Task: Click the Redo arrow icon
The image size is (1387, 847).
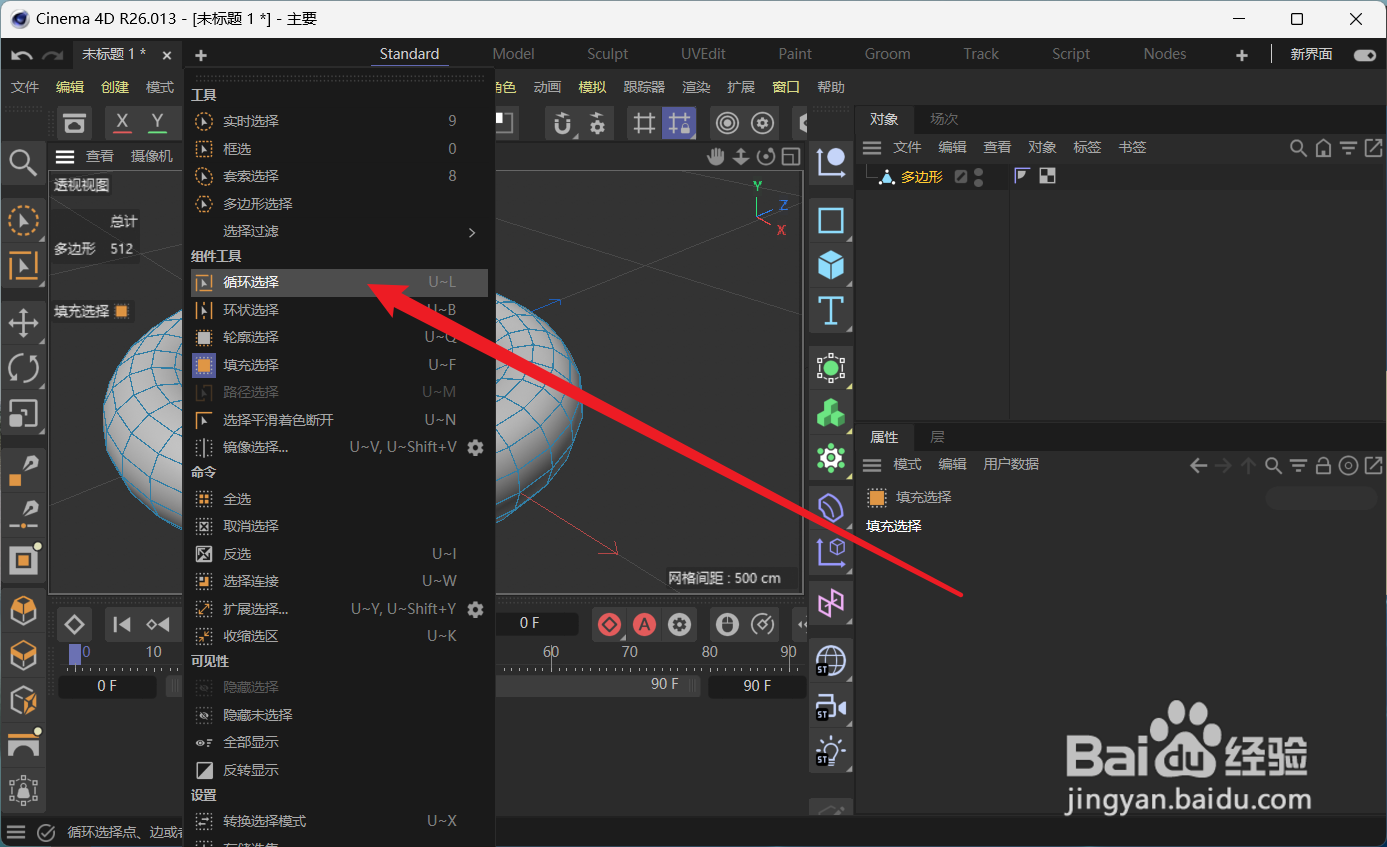Action: point(53,55)
